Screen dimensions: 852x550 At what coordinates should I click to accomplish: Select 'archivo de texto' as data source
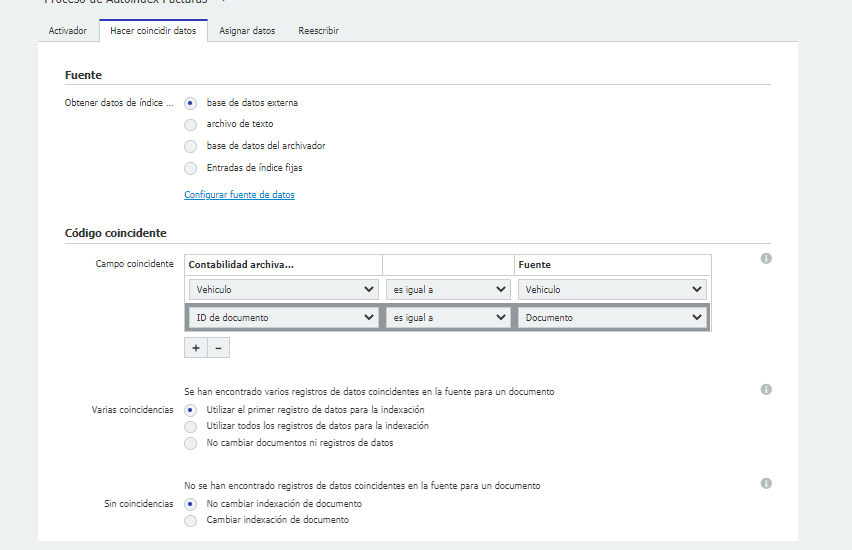pos(190,124)
